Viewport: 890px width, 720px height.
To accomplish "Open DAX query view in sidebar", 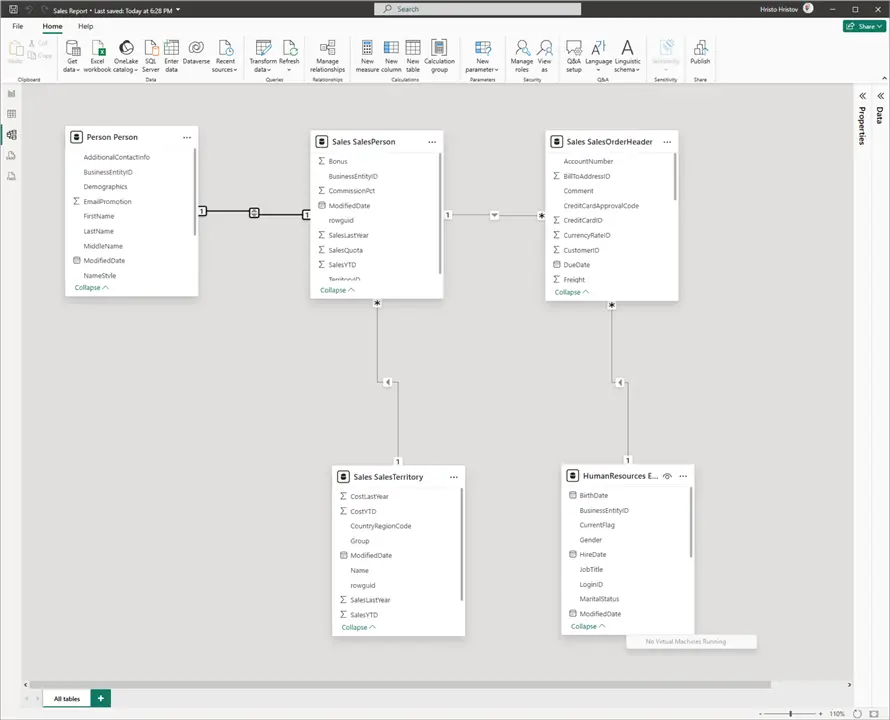I will [11, 156].
